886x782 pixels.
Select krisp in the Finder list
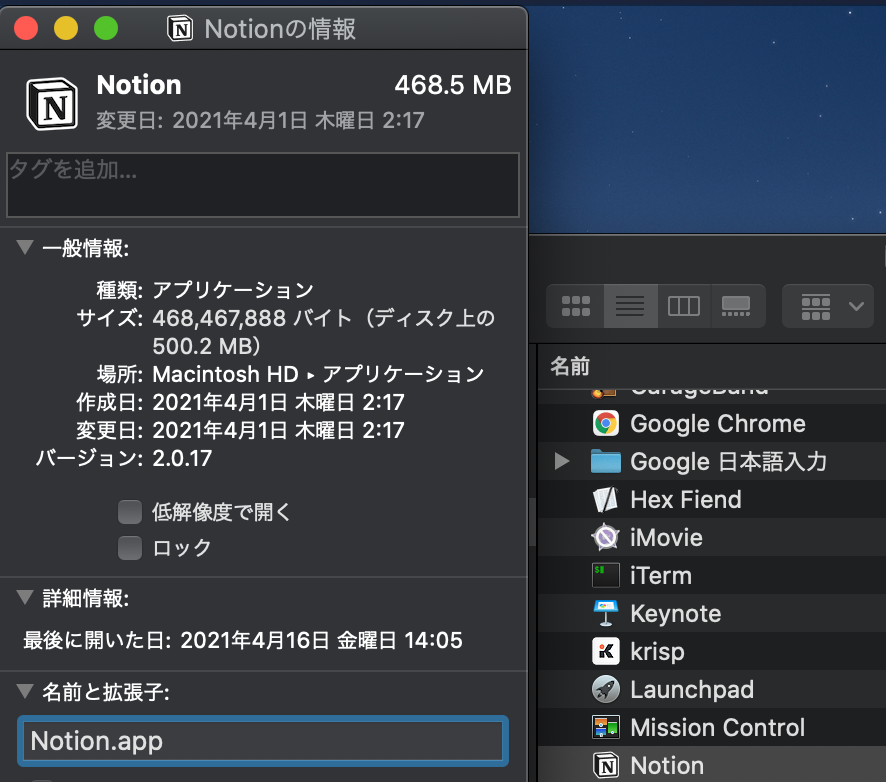click(x=657, y=651)
